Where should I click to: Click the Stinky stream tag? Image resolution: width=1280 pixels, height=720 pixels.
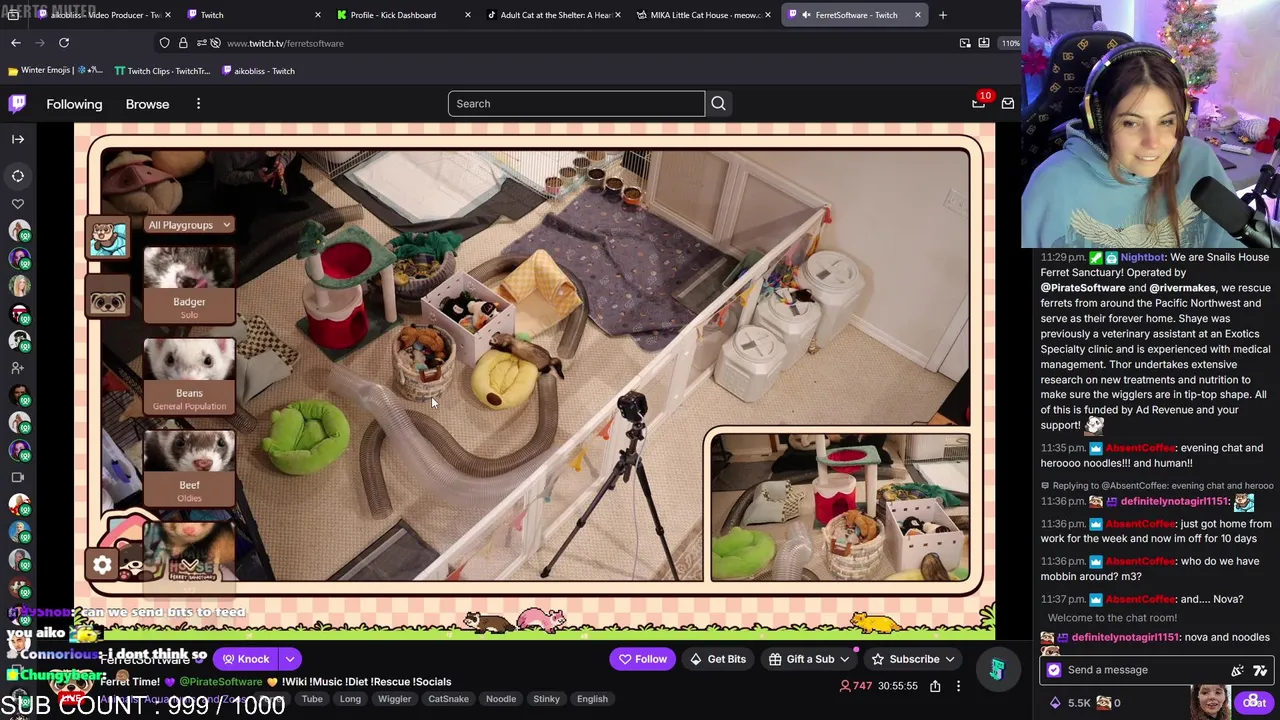tap(546, 699)
